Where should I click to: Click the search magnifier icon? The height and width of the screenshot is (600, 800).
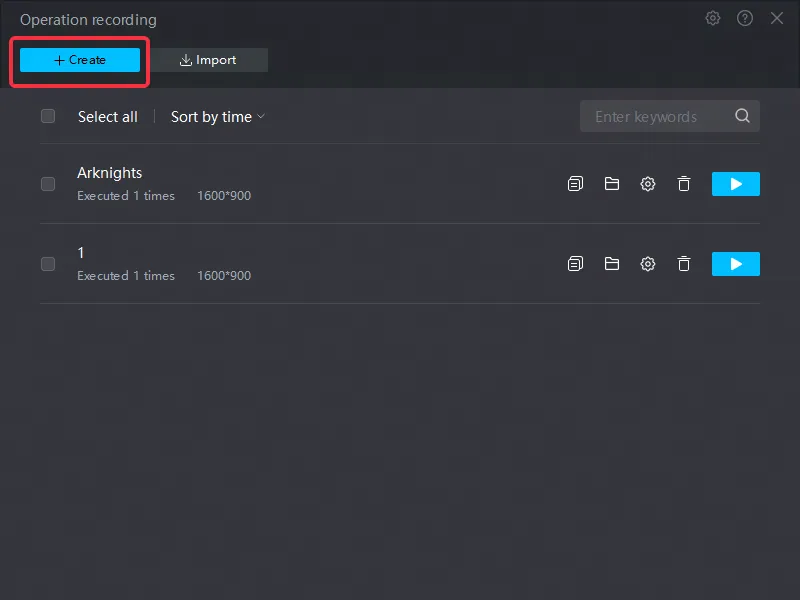click(x=742, y=116)
